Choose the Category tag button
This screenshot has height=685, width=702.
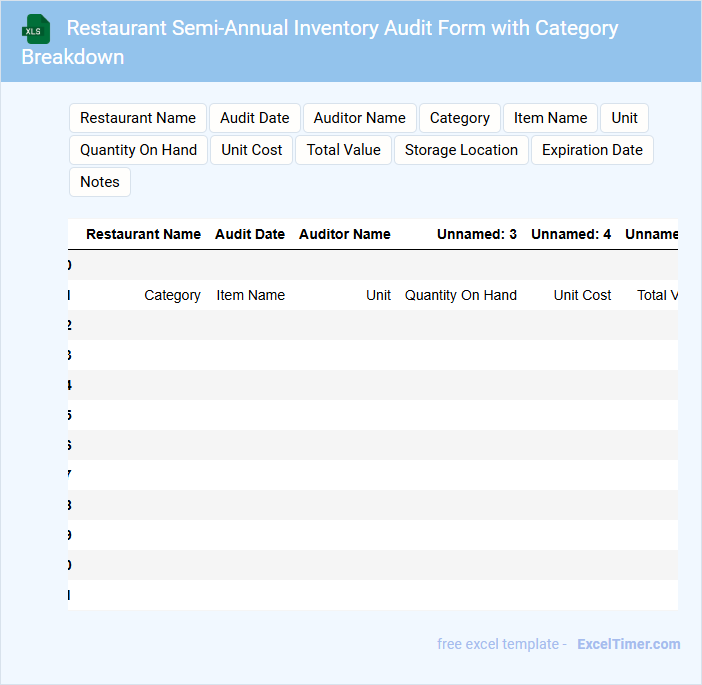(460, 118)
